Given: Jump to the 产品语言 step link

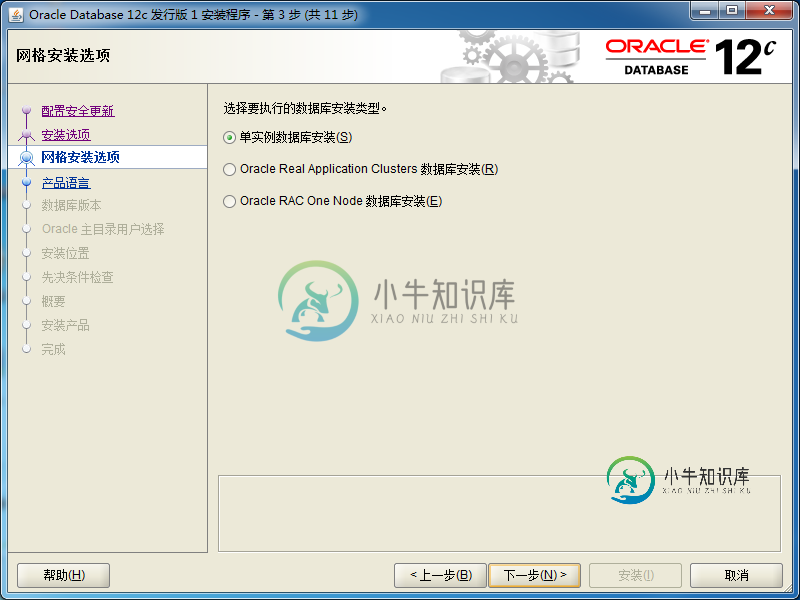Looking at the screenshot, I should [66, 183].
